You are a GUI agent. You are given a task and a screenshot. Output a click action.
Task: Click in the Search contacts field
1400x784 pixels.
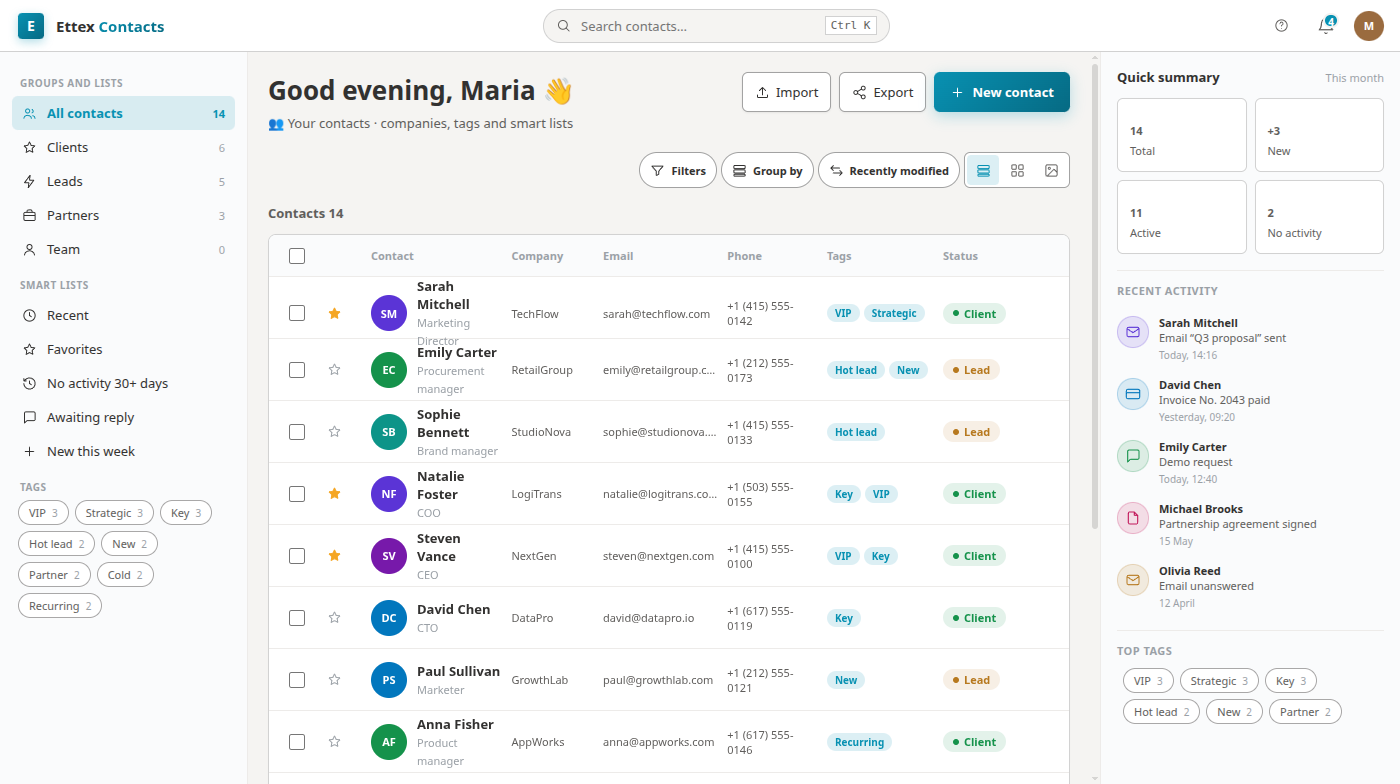(716, 26)
